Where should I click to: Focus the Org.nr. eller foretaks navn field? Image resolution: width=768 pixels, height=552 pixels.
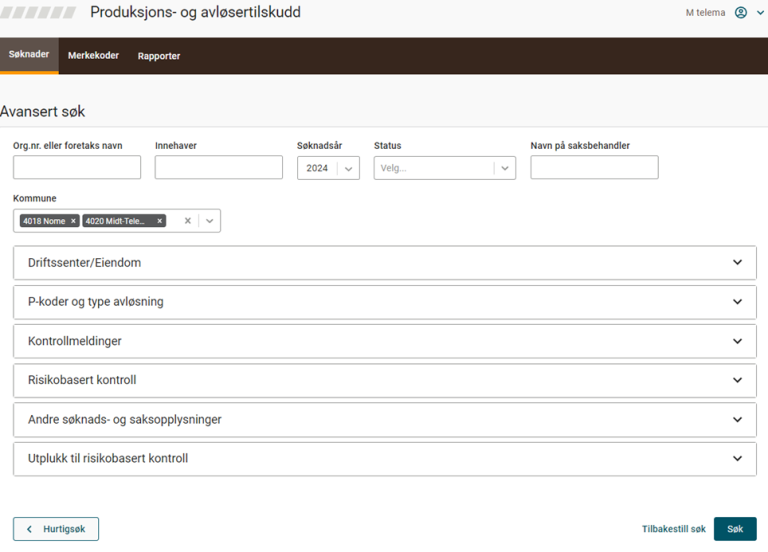[x=77, y=168]
